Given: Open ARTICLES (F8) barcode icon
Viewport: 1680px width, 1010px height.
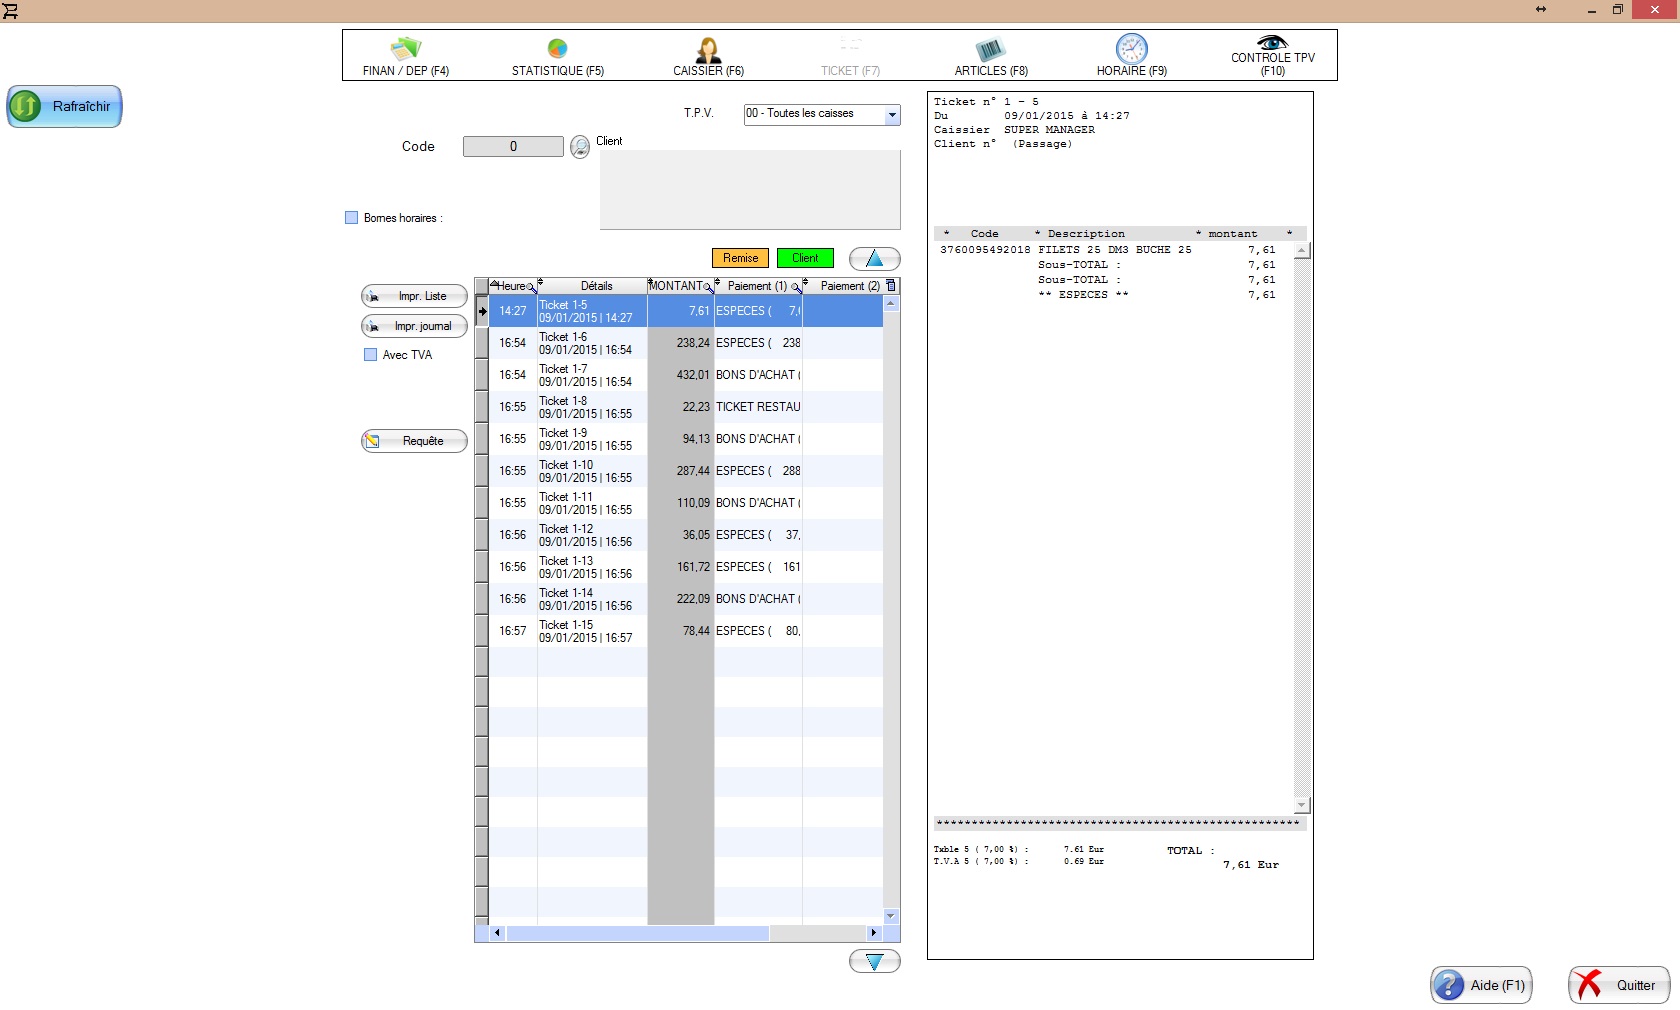Looking at the screenshot, I should pos(990,50).
